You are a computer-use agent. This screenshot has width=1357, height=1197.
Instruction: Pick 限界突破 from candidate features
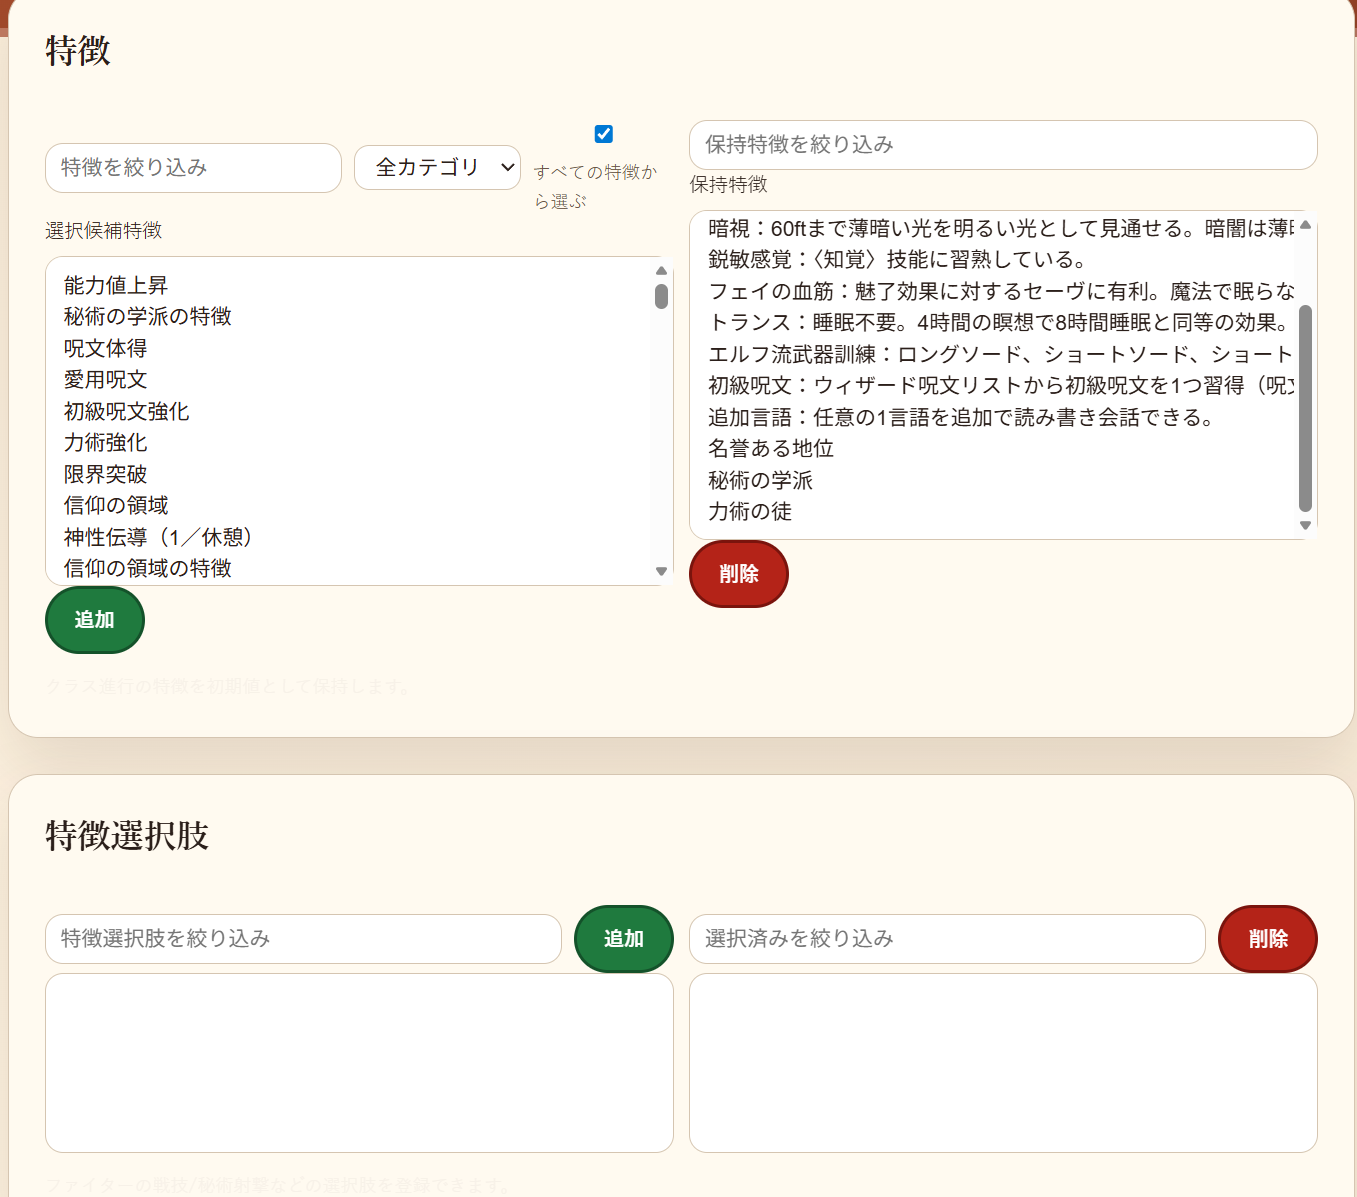(x=106, y=474)
